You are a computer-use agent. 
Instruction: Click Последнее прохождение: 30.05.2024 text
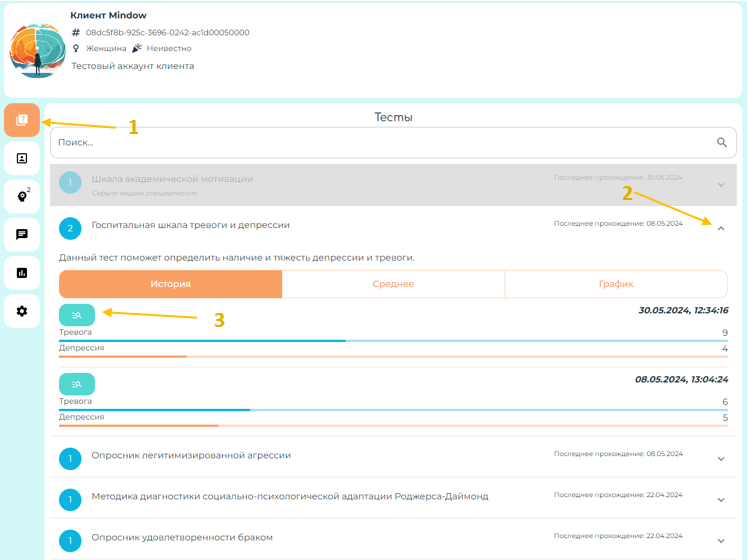point(618,177)
